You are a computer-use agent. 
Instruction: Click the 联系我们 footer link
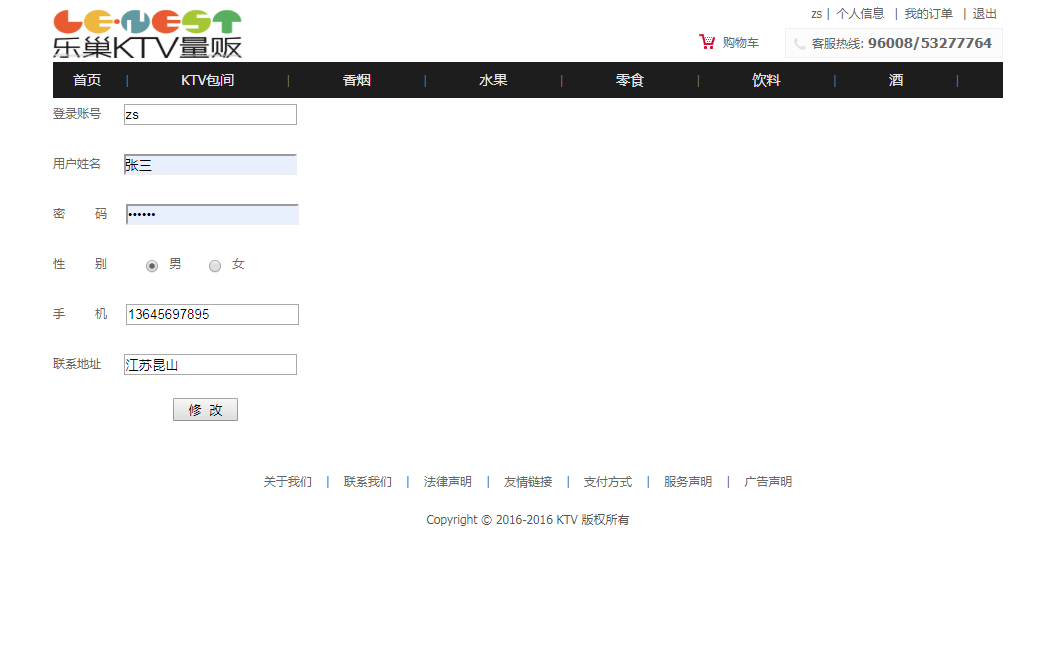pos(368,482)
